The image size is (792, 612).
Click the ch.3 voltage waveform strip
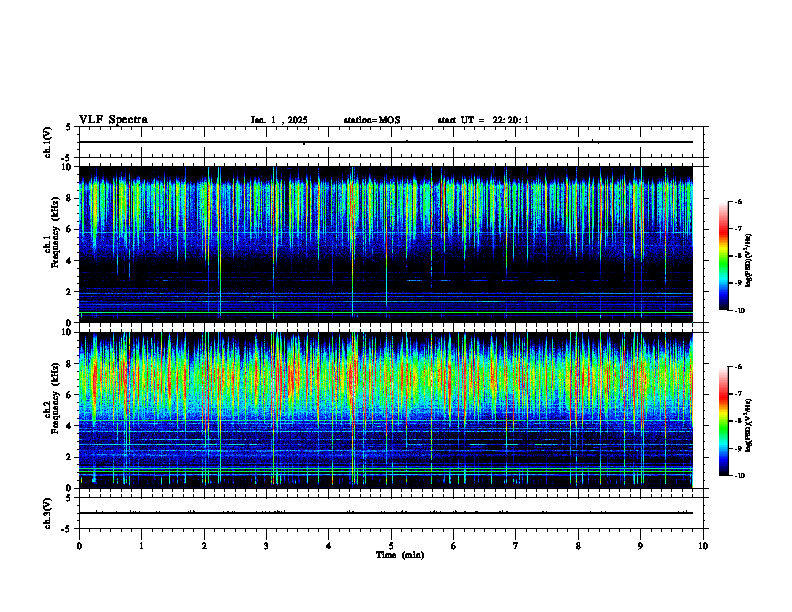click(391, 513)
